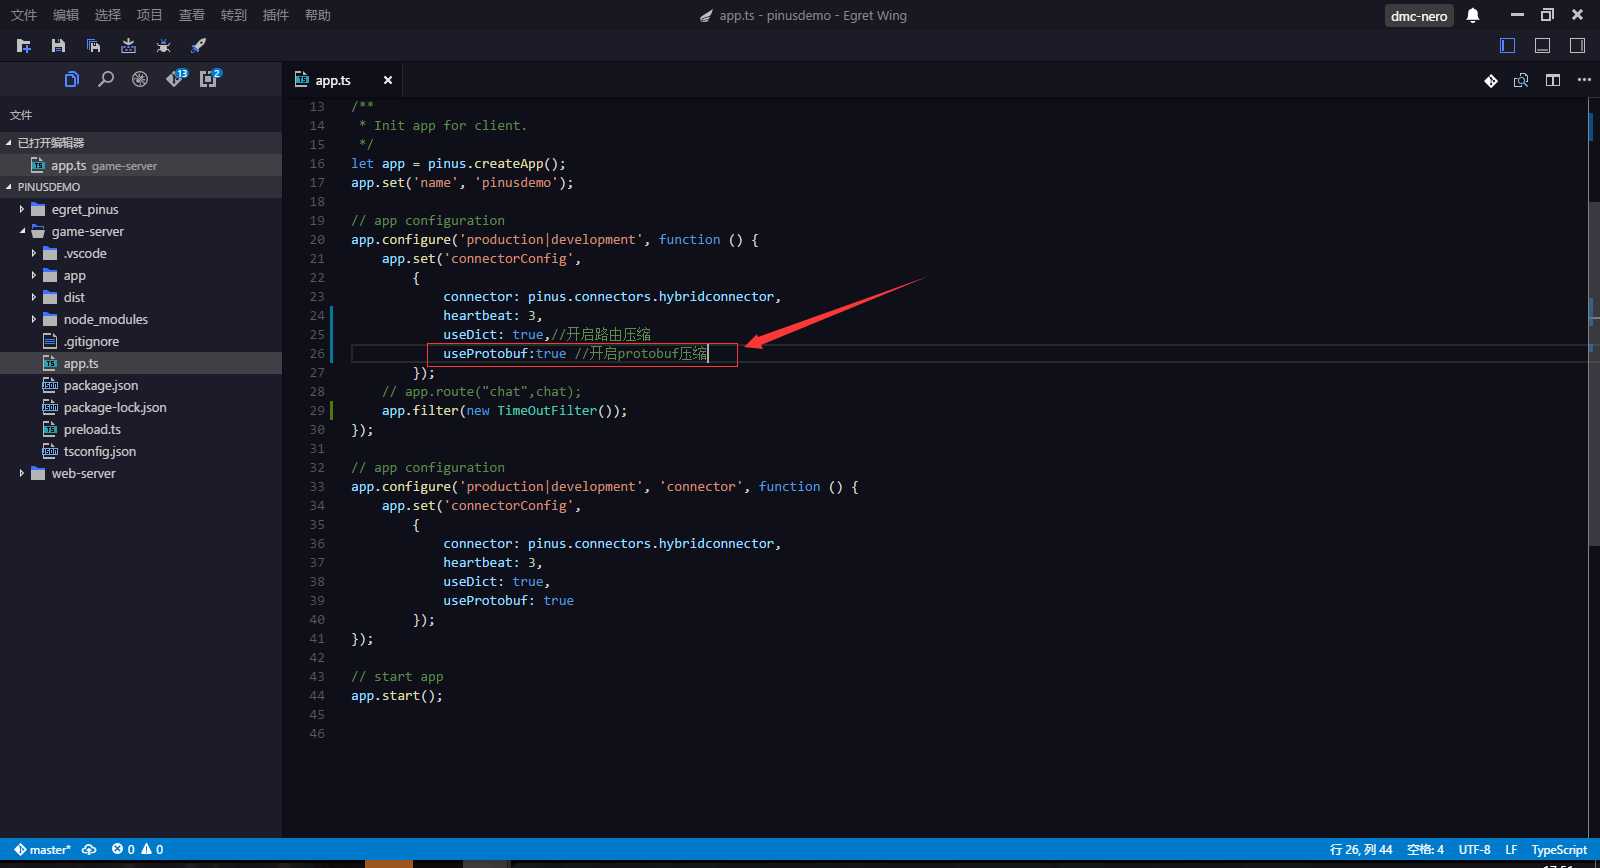1600x868 pixels.
Task: Open the 查看 menu
Action: pyautogui.click(x=192, y=15)
